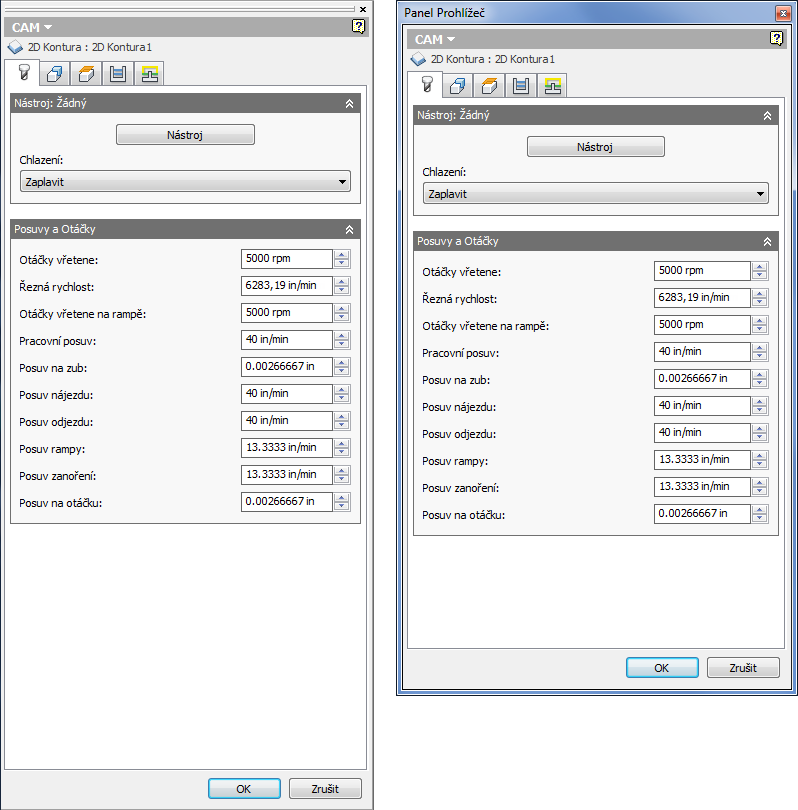
Task: Open Heights tab in left panel
Action: 86,74
